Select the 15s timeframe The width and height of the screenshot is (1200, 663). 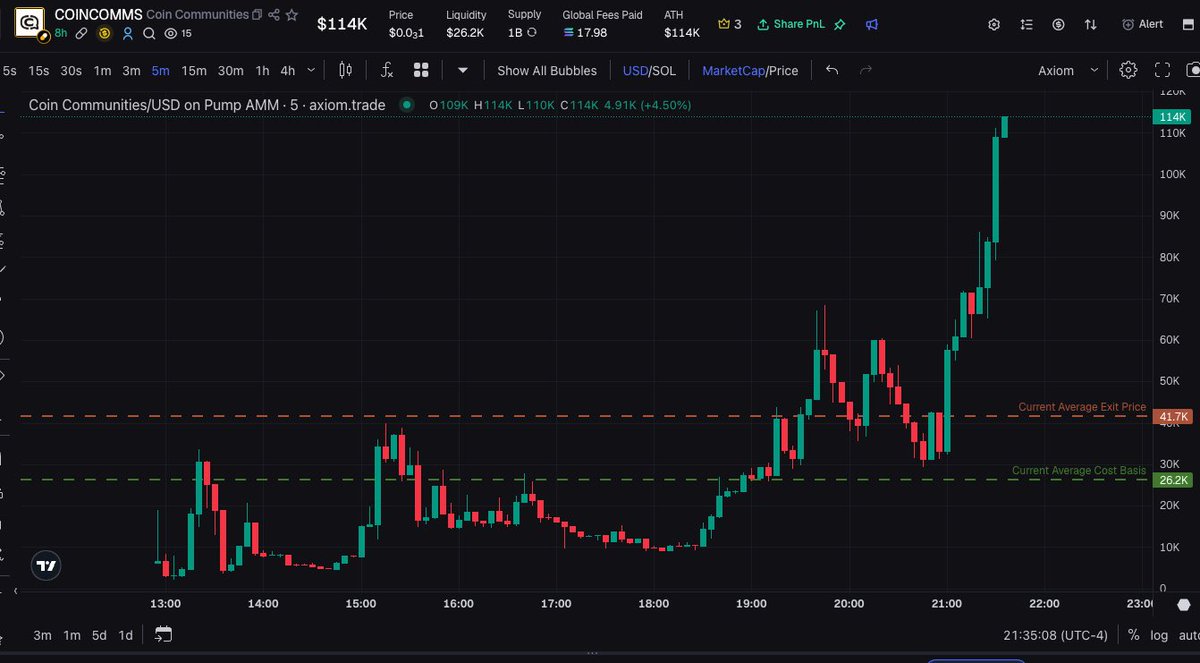click(38, 70)
